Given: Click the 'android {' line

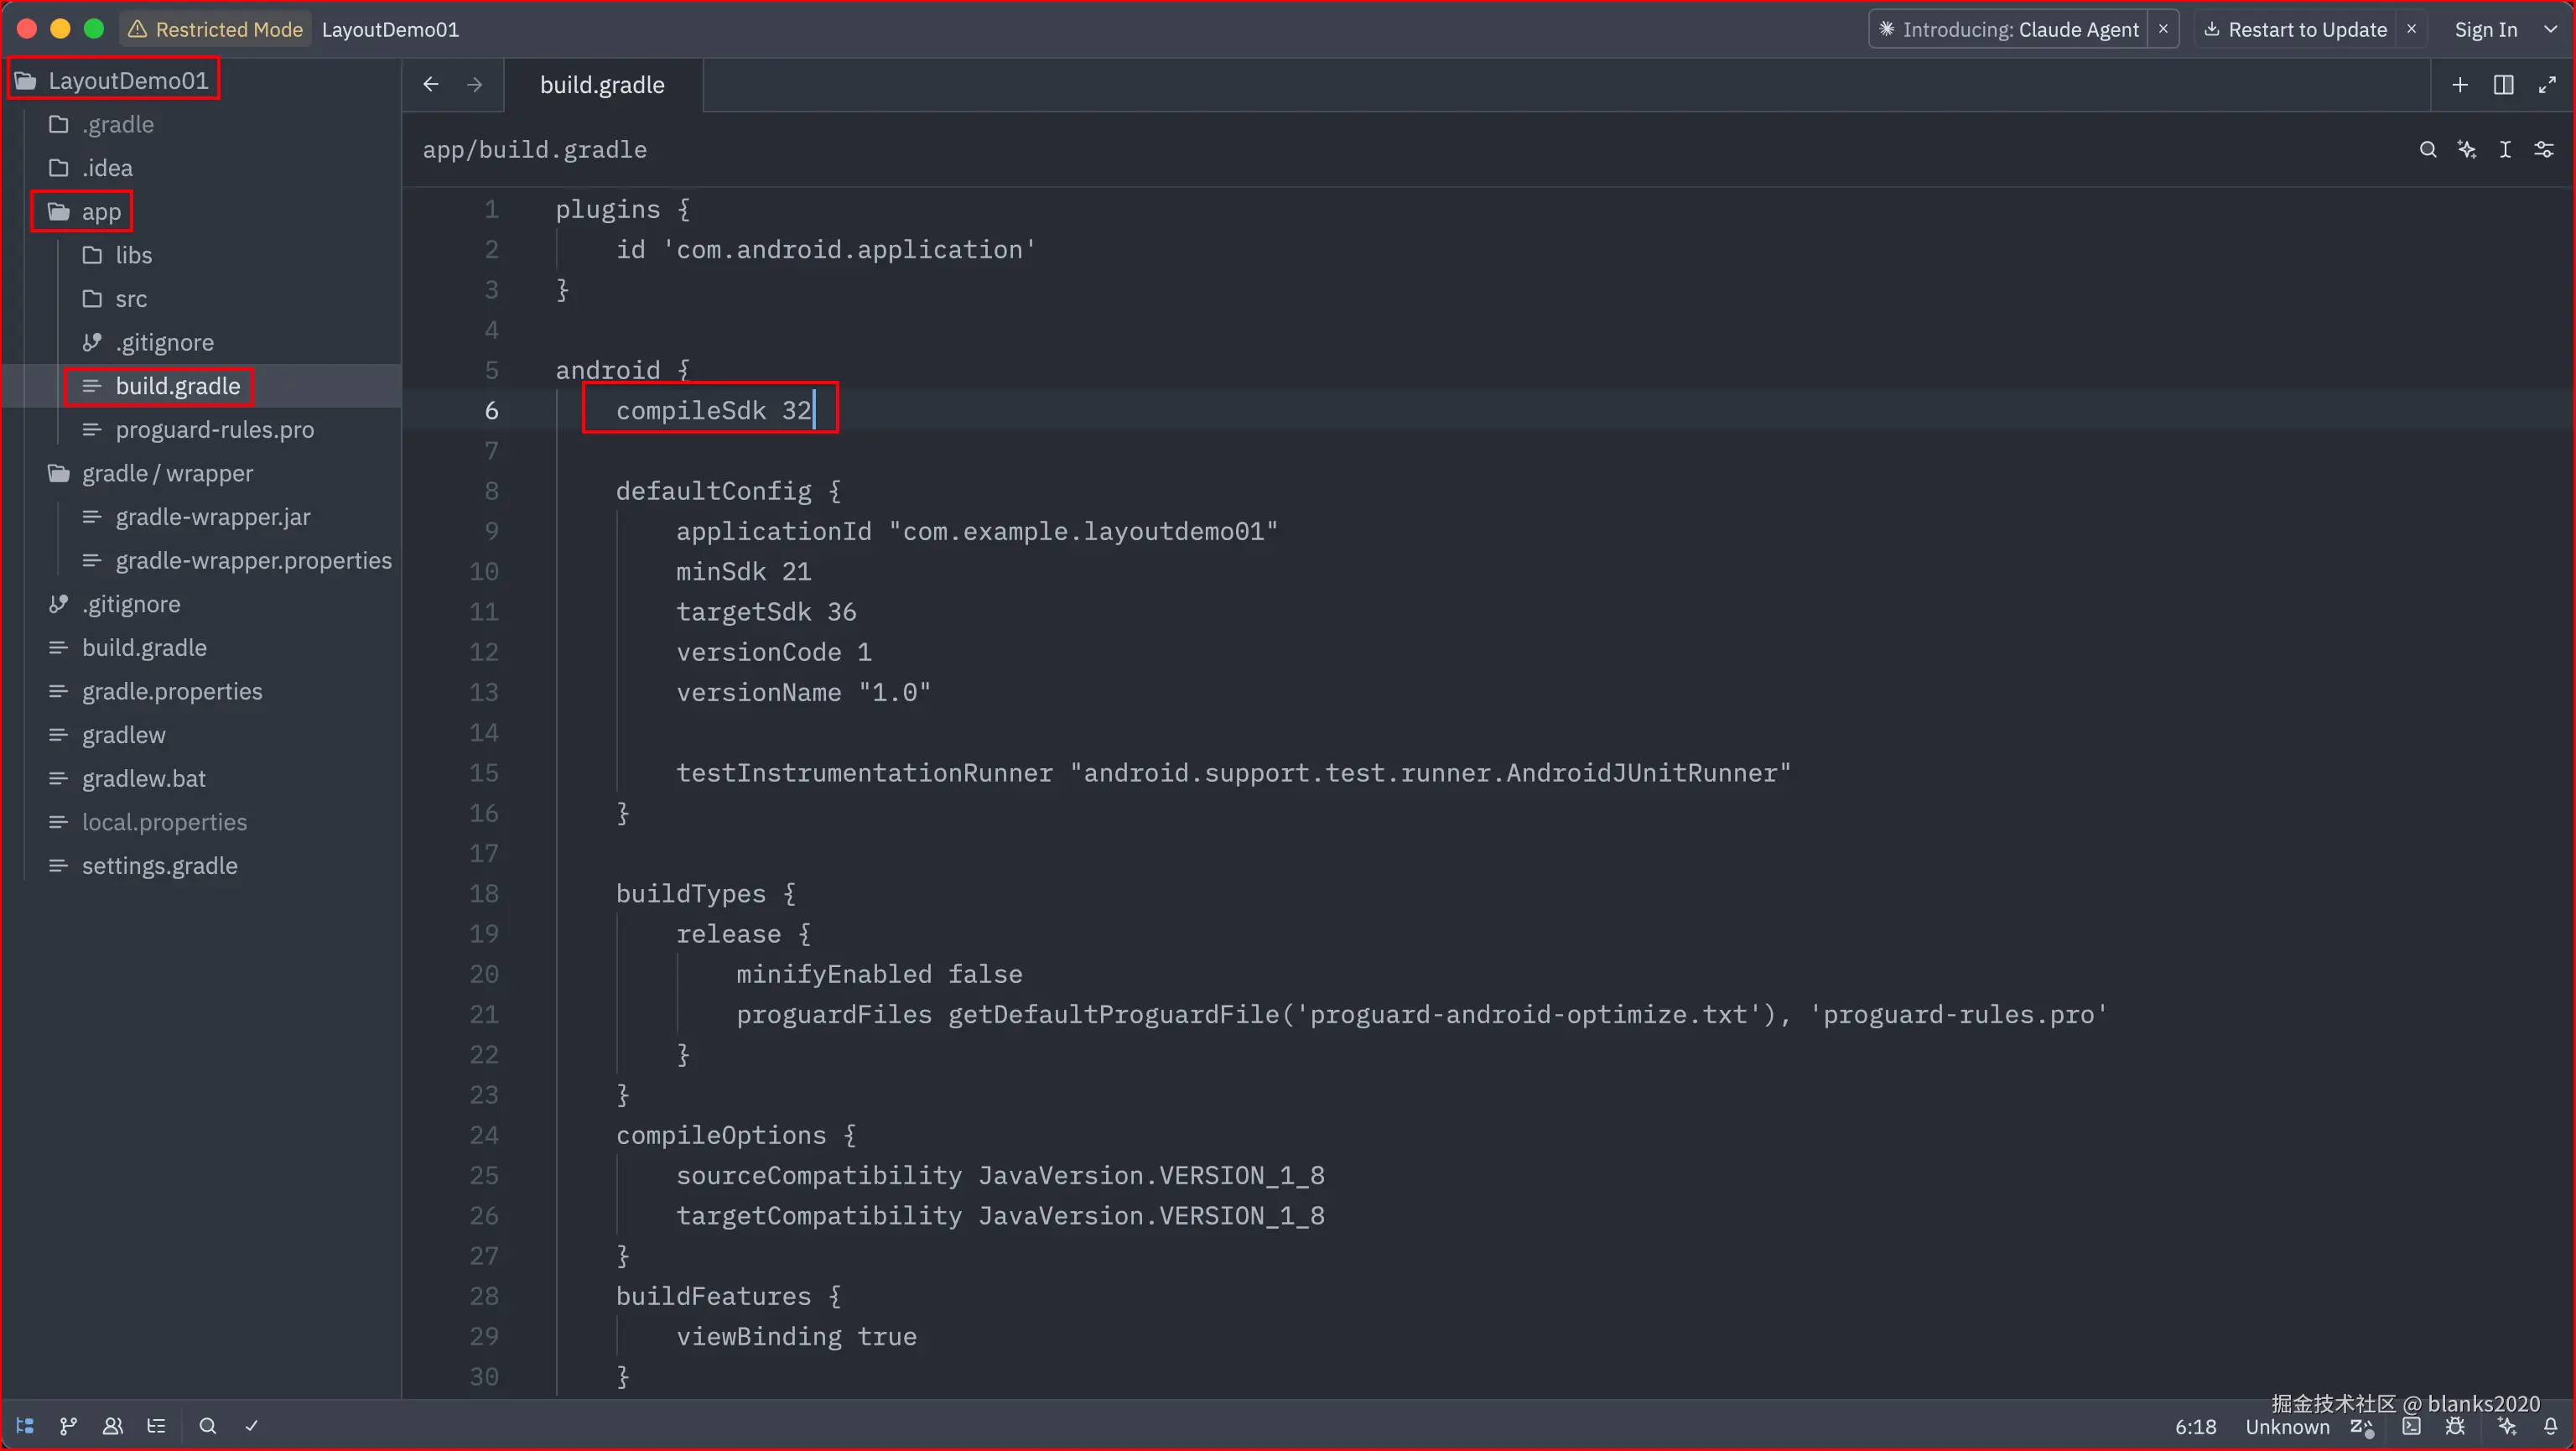Looking at the screenshot, I should tap(623, 370).
